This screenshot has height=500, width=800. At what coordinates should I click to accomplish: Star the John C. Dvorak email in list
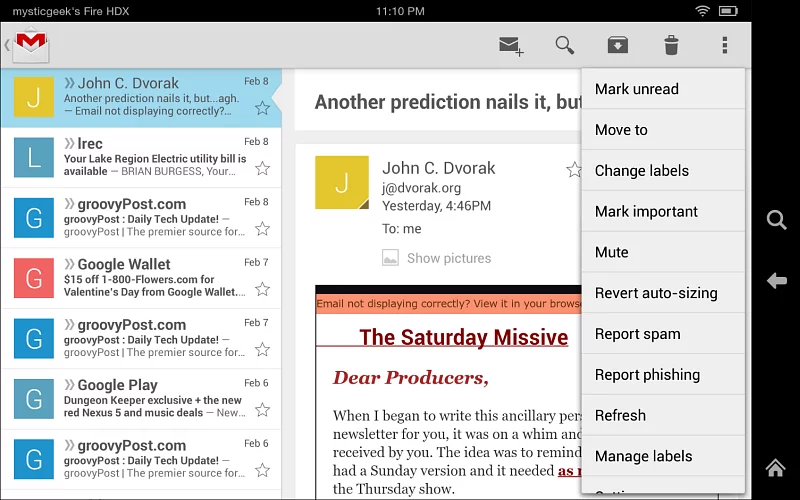(x=262, y=108)
